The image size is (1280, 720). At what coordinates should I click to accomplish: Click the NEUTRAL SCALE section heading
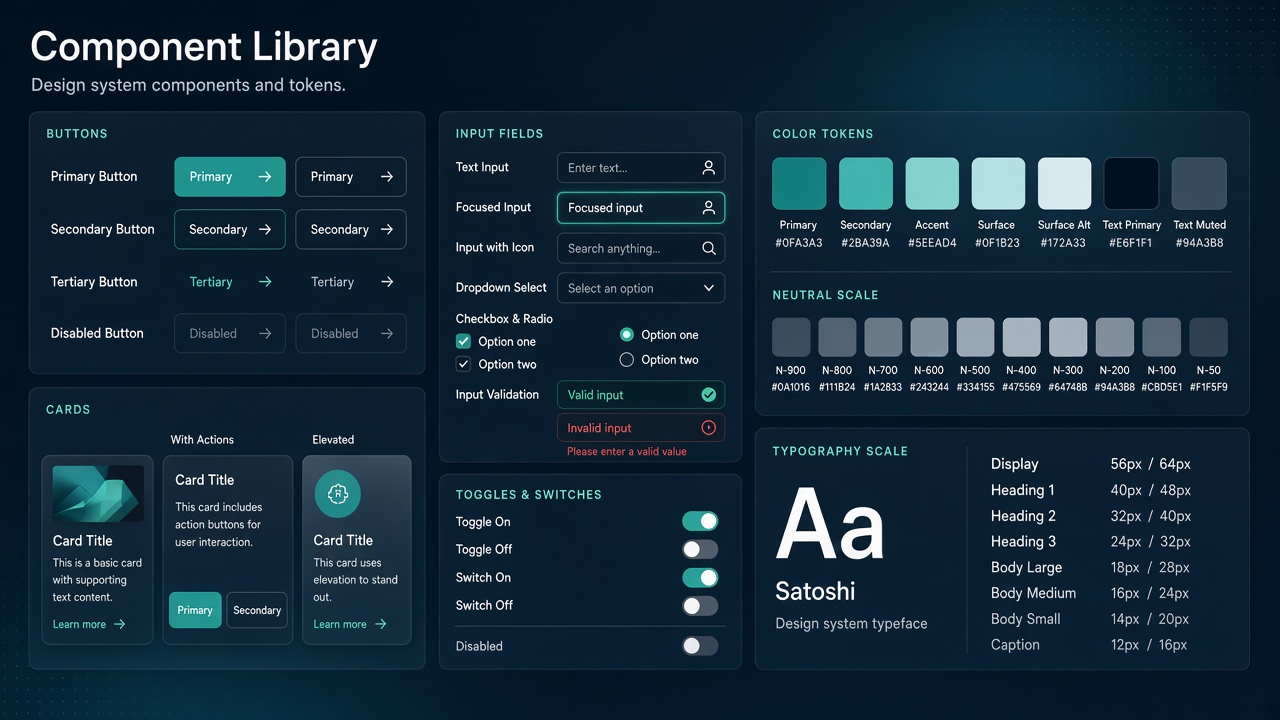[x=825, y=295]
